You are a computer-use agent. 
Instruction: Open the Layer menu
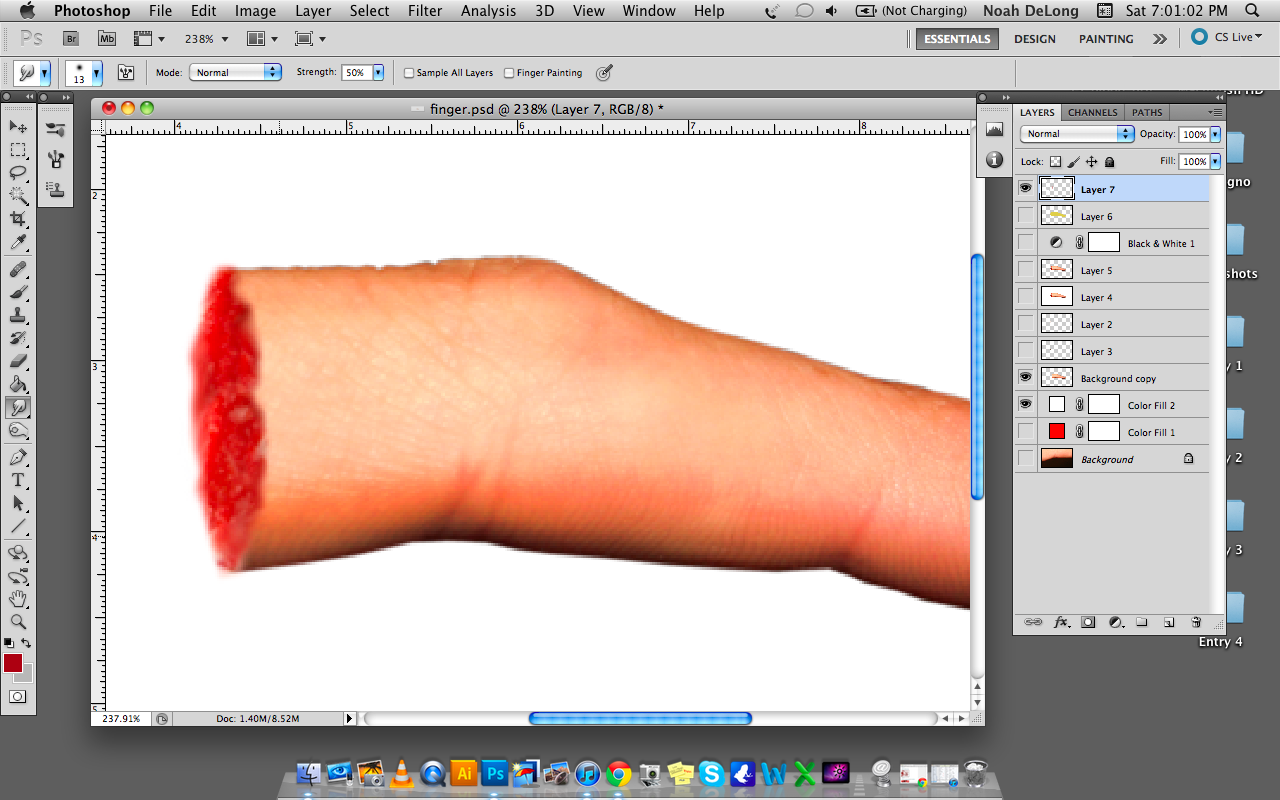pyautogui.click(x=313, y=11)
